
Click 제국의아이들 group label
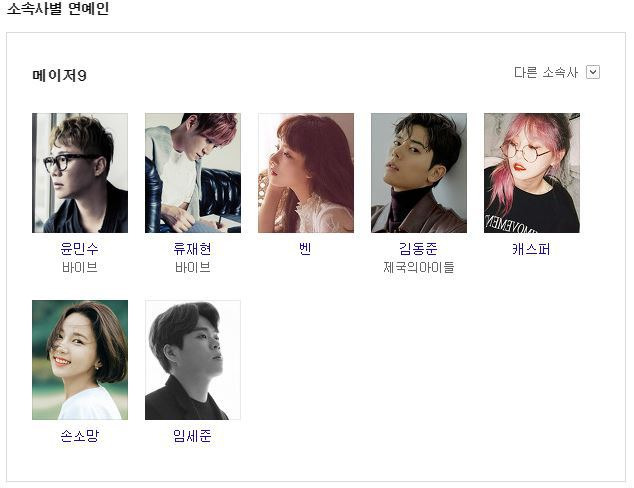coord(419,267)
